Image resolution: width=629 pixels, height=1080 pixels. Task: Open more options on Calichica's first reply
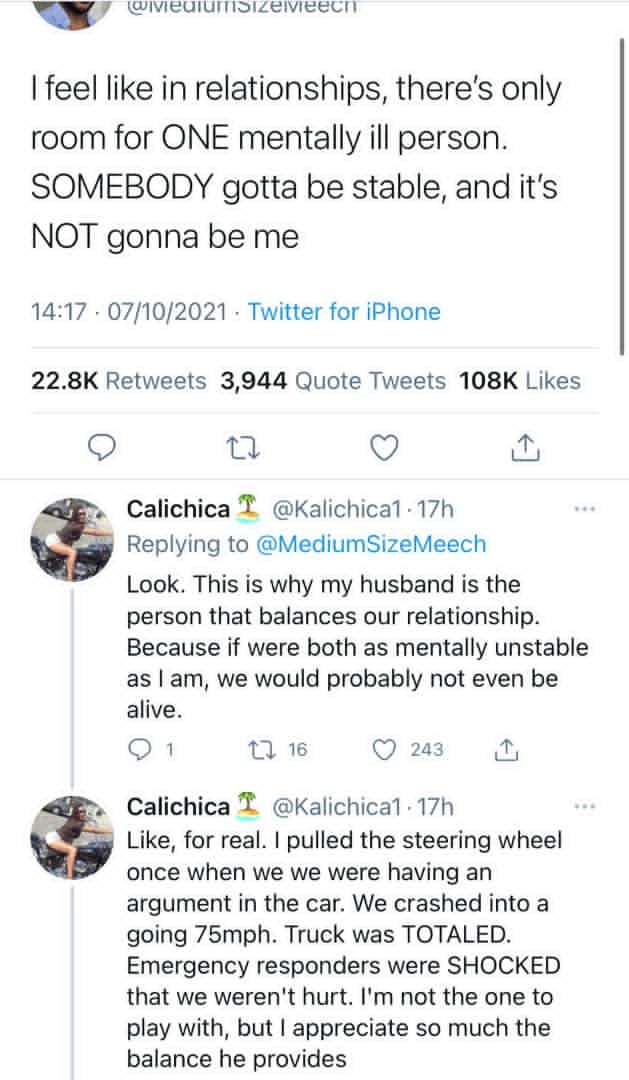point(584,509)
